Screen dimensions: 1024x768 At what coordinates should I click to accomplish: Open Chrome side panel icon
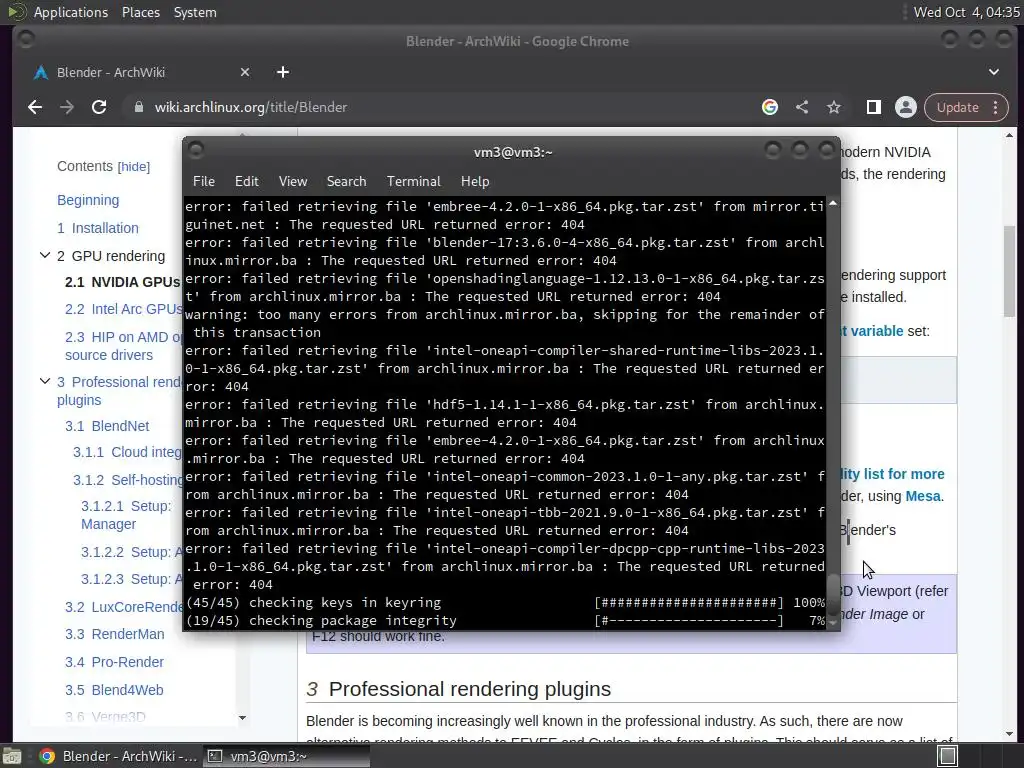(x=874, y=107)
